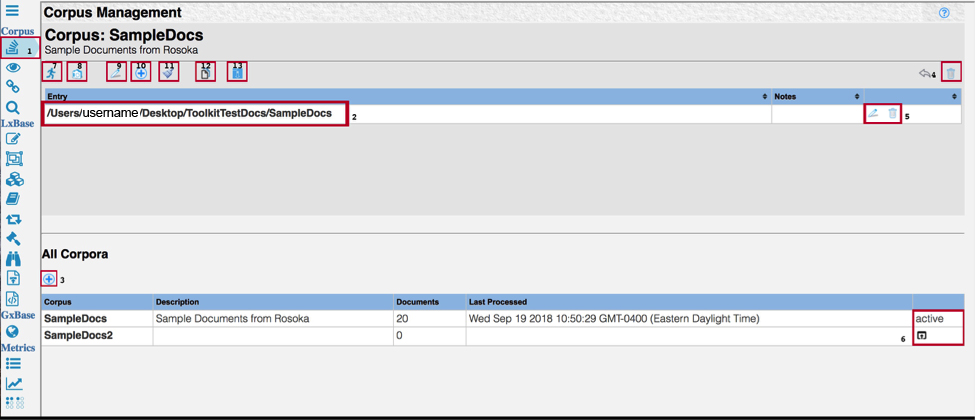Sort the table by Notes column sort arrows
The height and width of the screenshot is (420, 975).
coord(856,97)
